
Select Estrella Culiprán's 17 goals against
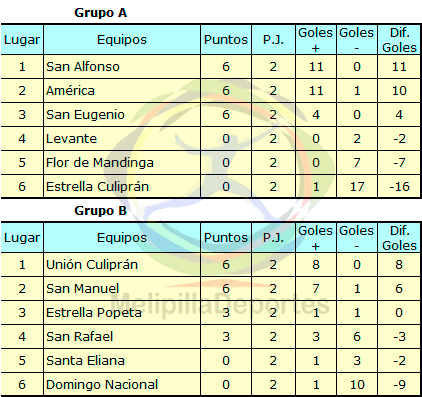[357, 186]
